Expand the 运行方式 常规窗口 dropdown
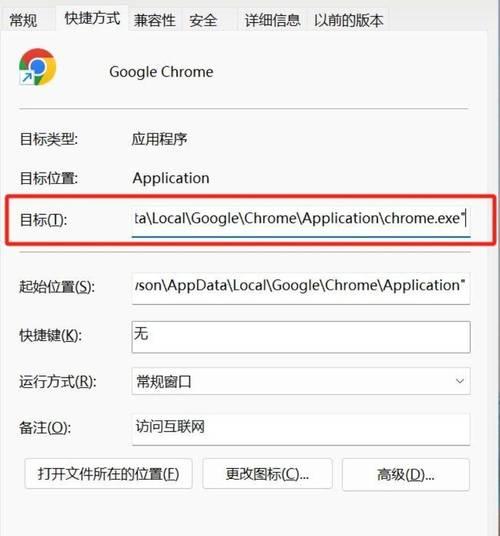The height and width of the screenshot is (536, 500). tap(301, 381)
